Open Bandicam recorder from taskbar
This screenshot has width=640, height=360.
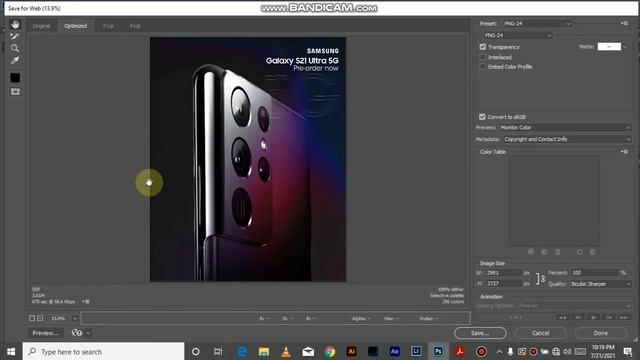482,351
